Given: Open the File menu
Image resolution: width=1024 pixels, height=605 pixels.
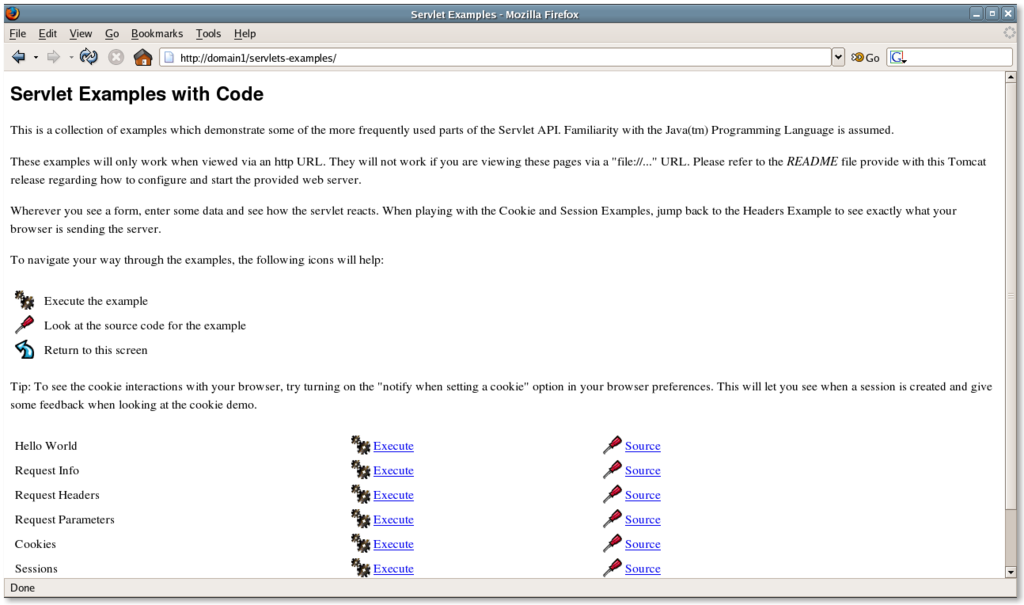Looking at the screenshot, I should tap(17, 34).
